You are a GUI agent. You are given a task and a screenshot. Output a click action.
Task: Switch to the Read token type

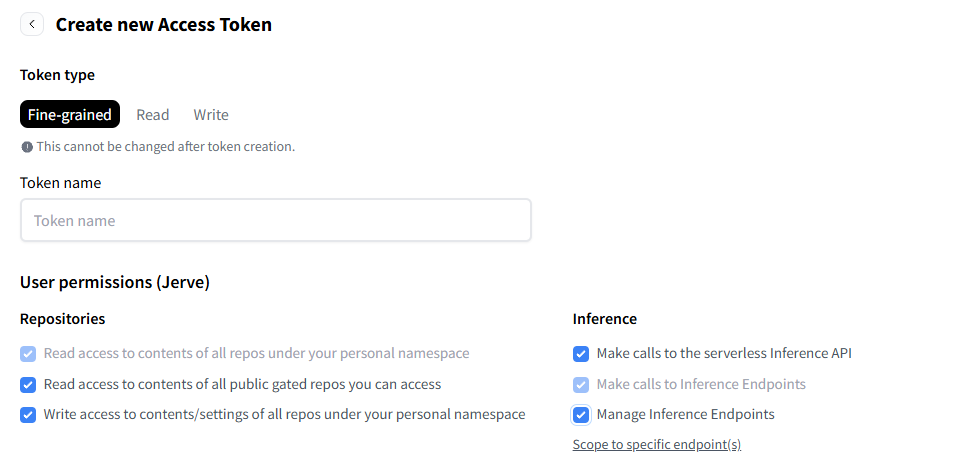[x=152, y=115]
